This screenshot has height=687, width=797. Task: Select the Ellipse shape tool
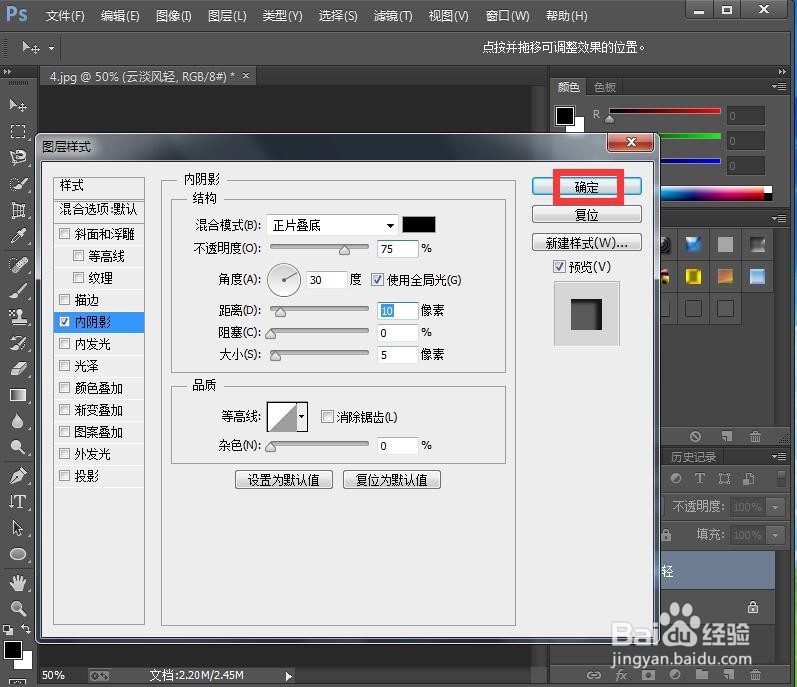pos(18,554)
